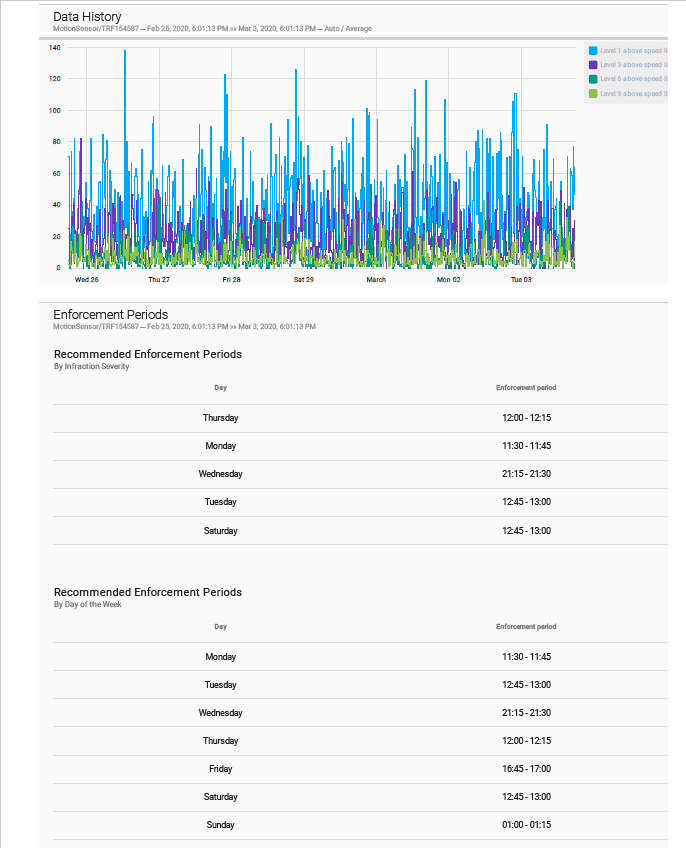Select 'Thursday' in the day-of-week table

click(220, 741)
